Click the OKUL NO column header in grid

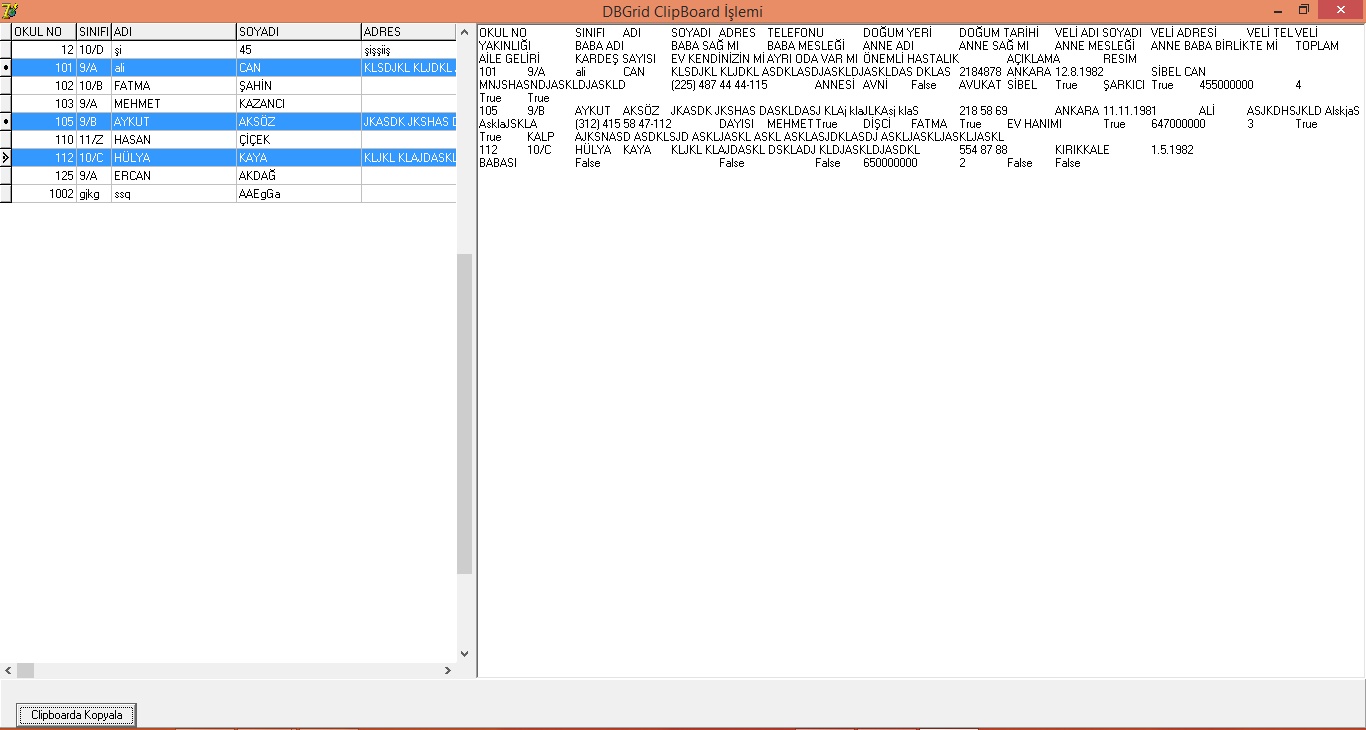[44, 32]
